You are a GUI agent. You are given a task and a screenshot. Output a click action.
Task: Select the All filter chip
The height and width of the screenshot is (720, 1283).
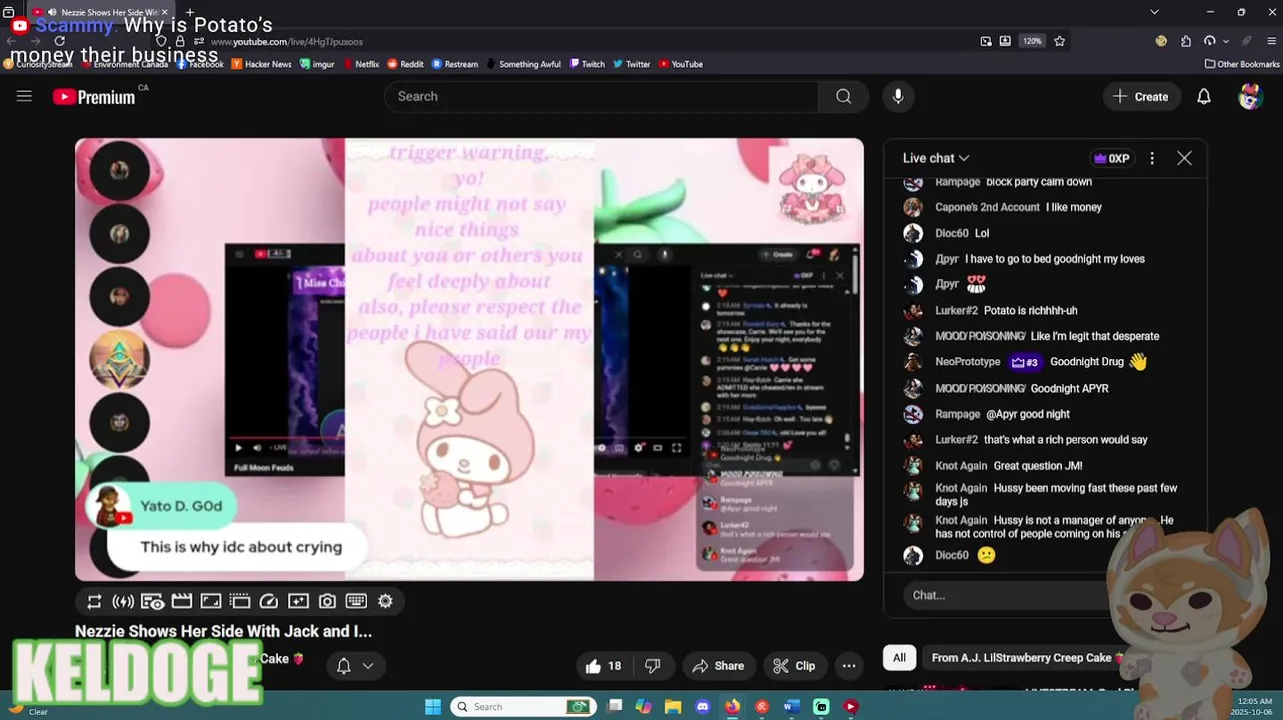(899, 658)
